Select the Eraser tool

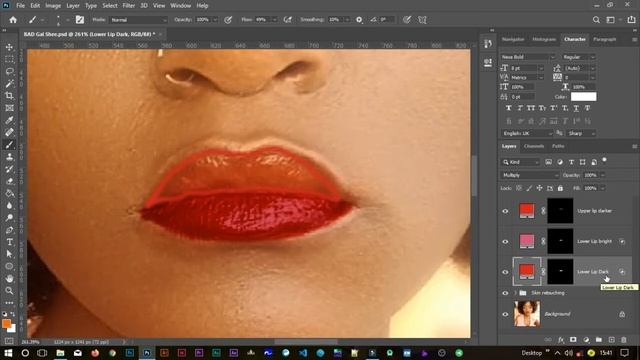tap(9, 181)
